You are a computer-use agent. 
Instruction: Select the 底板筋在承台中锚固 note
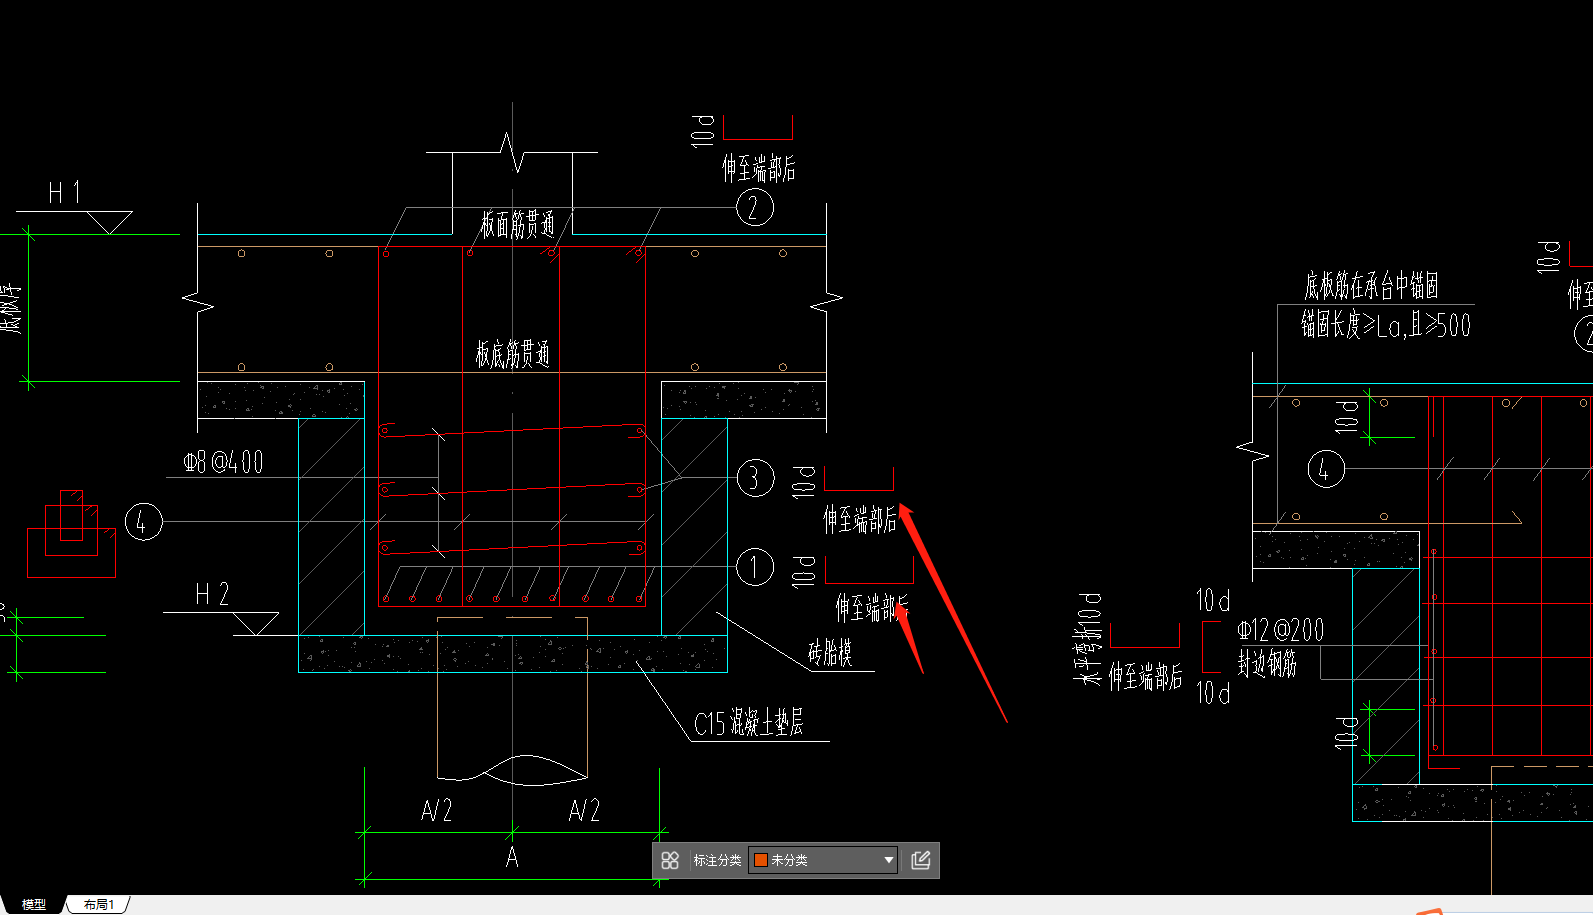click(x=1371, y=286)
